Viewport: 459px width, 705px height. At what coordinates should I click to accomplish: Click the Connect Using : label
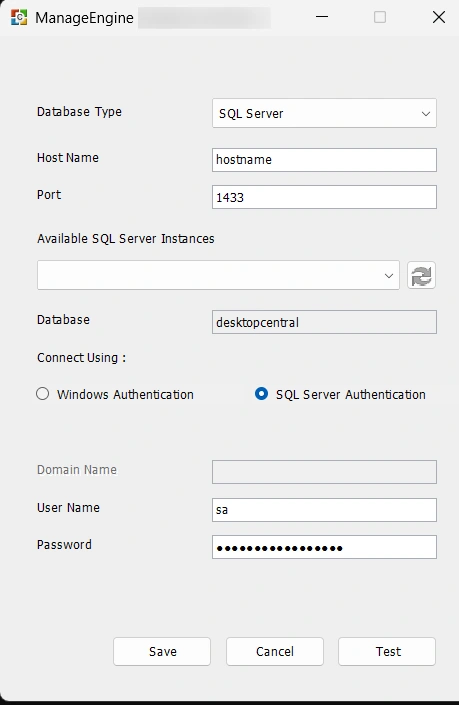[81, 358]
